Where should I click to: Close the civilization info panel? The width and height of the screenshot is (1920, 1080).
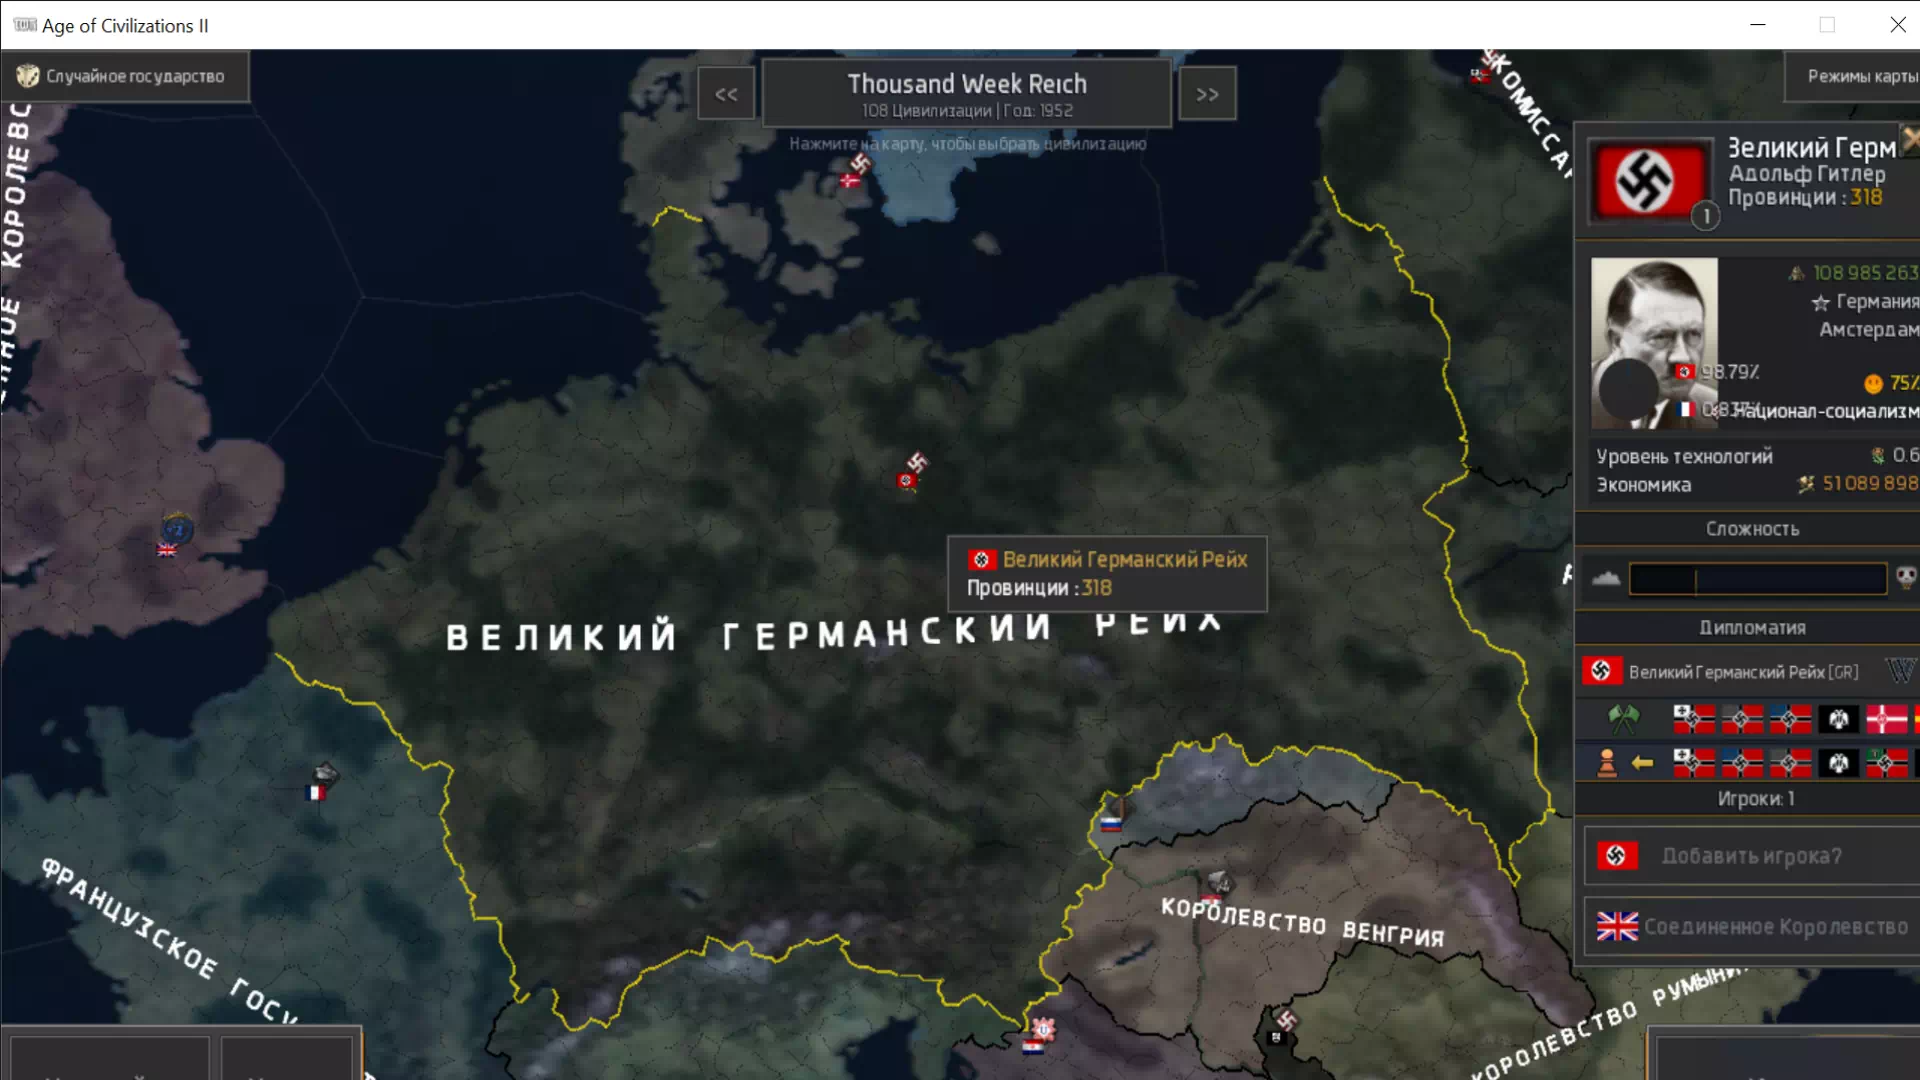1910,138
